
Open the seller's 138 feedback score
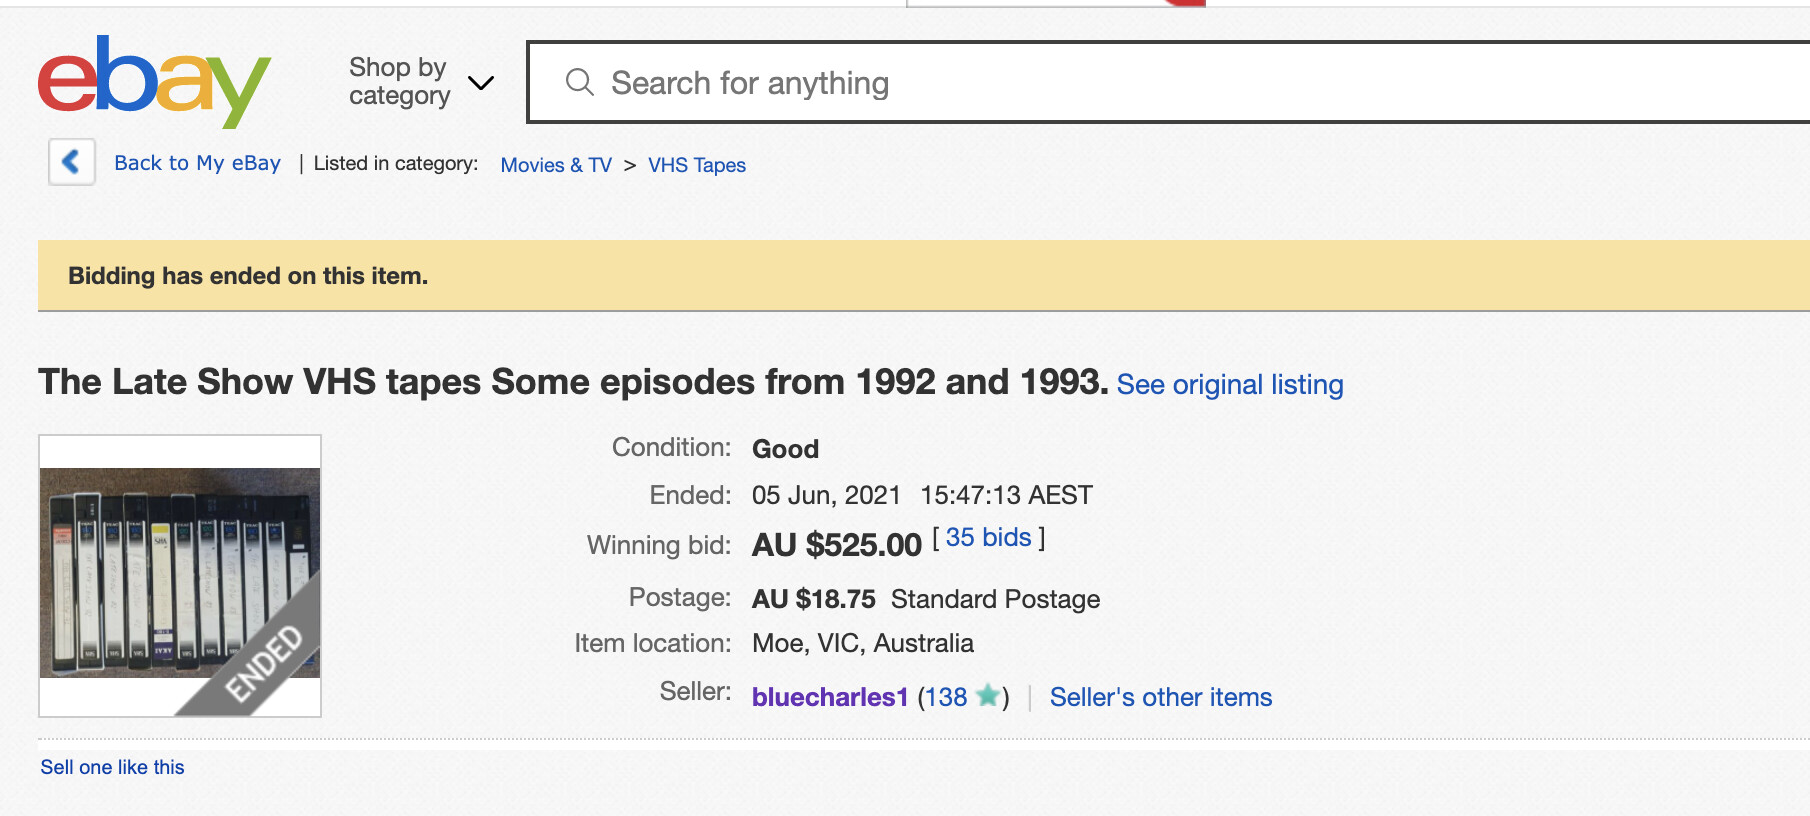tap(946, 697)
